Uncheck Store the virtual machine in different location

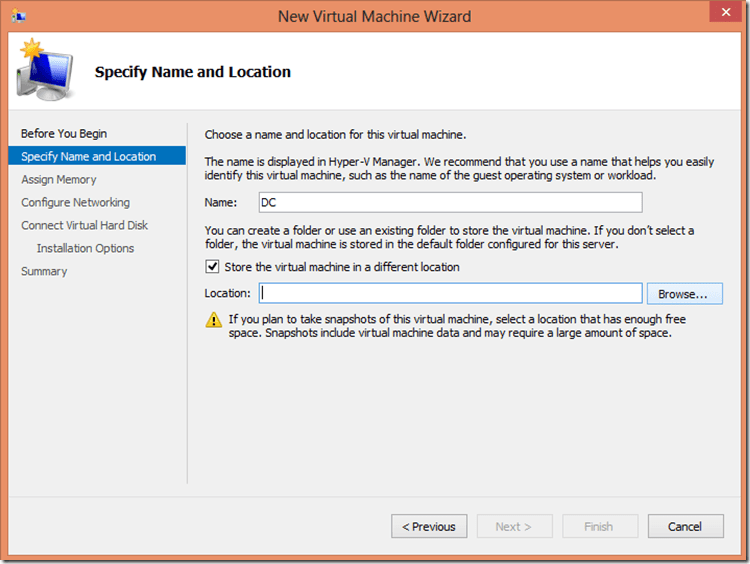212,267
